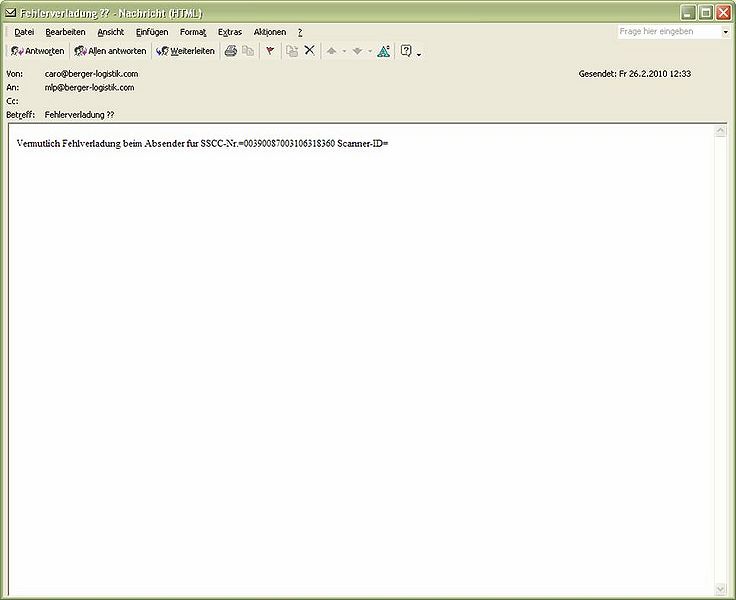Print the message with printer icon
Screen dimensions: 736x600
(x=230, y=51)
